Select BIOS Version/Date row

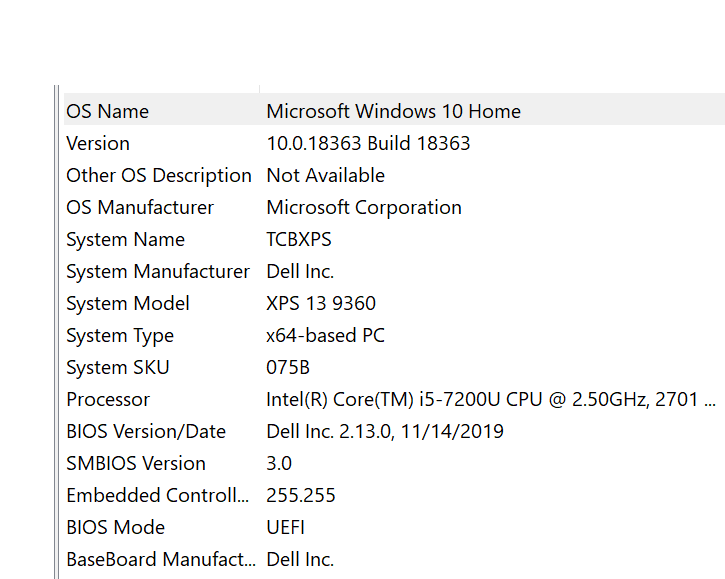(x=146, y=431)
